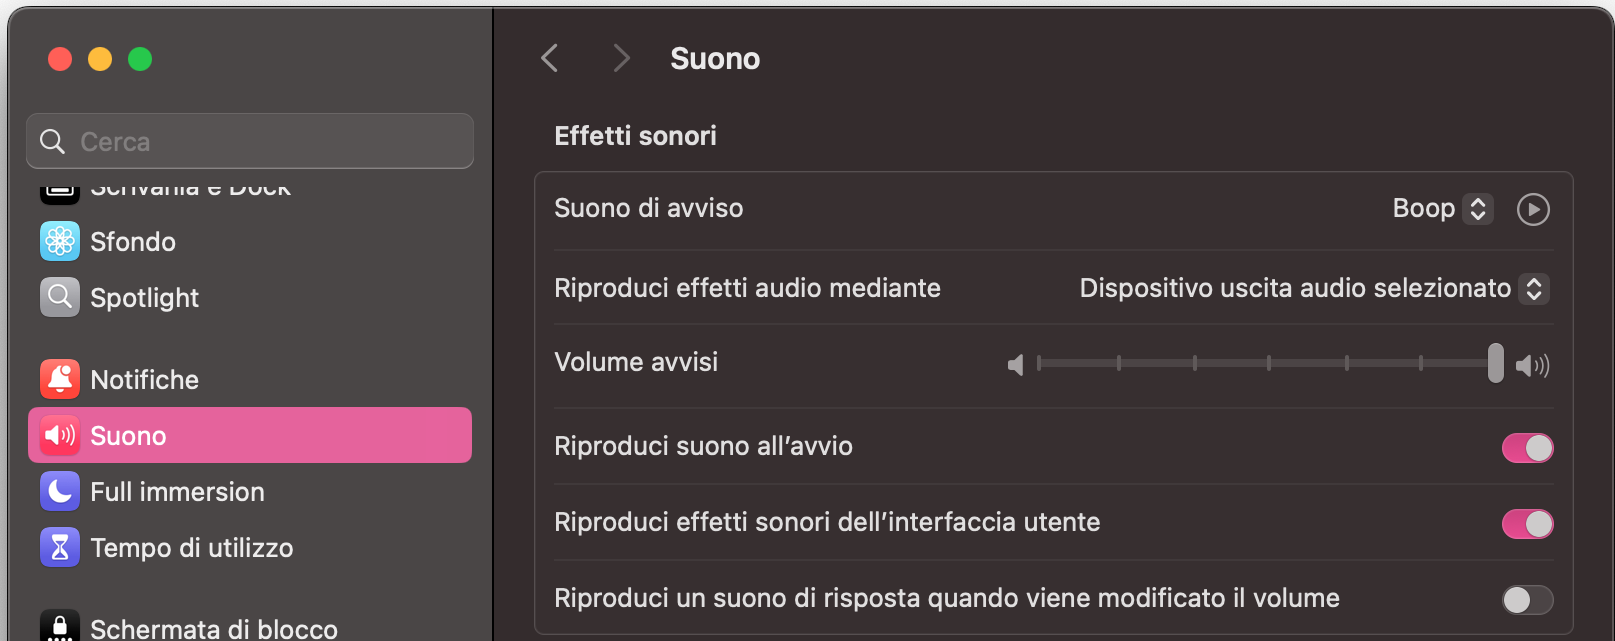Open Full immersion settings icon

(60, 491)
